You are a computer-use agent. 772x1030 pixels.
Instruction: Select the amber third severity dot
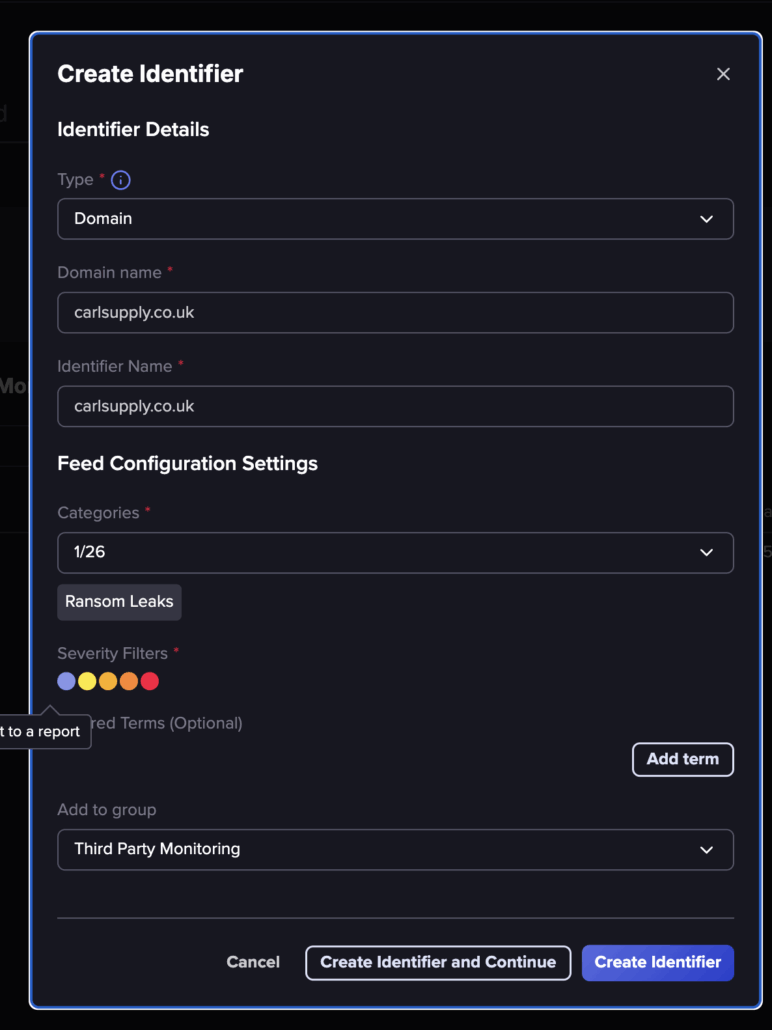pyautogui.click(x=108, y=681)
